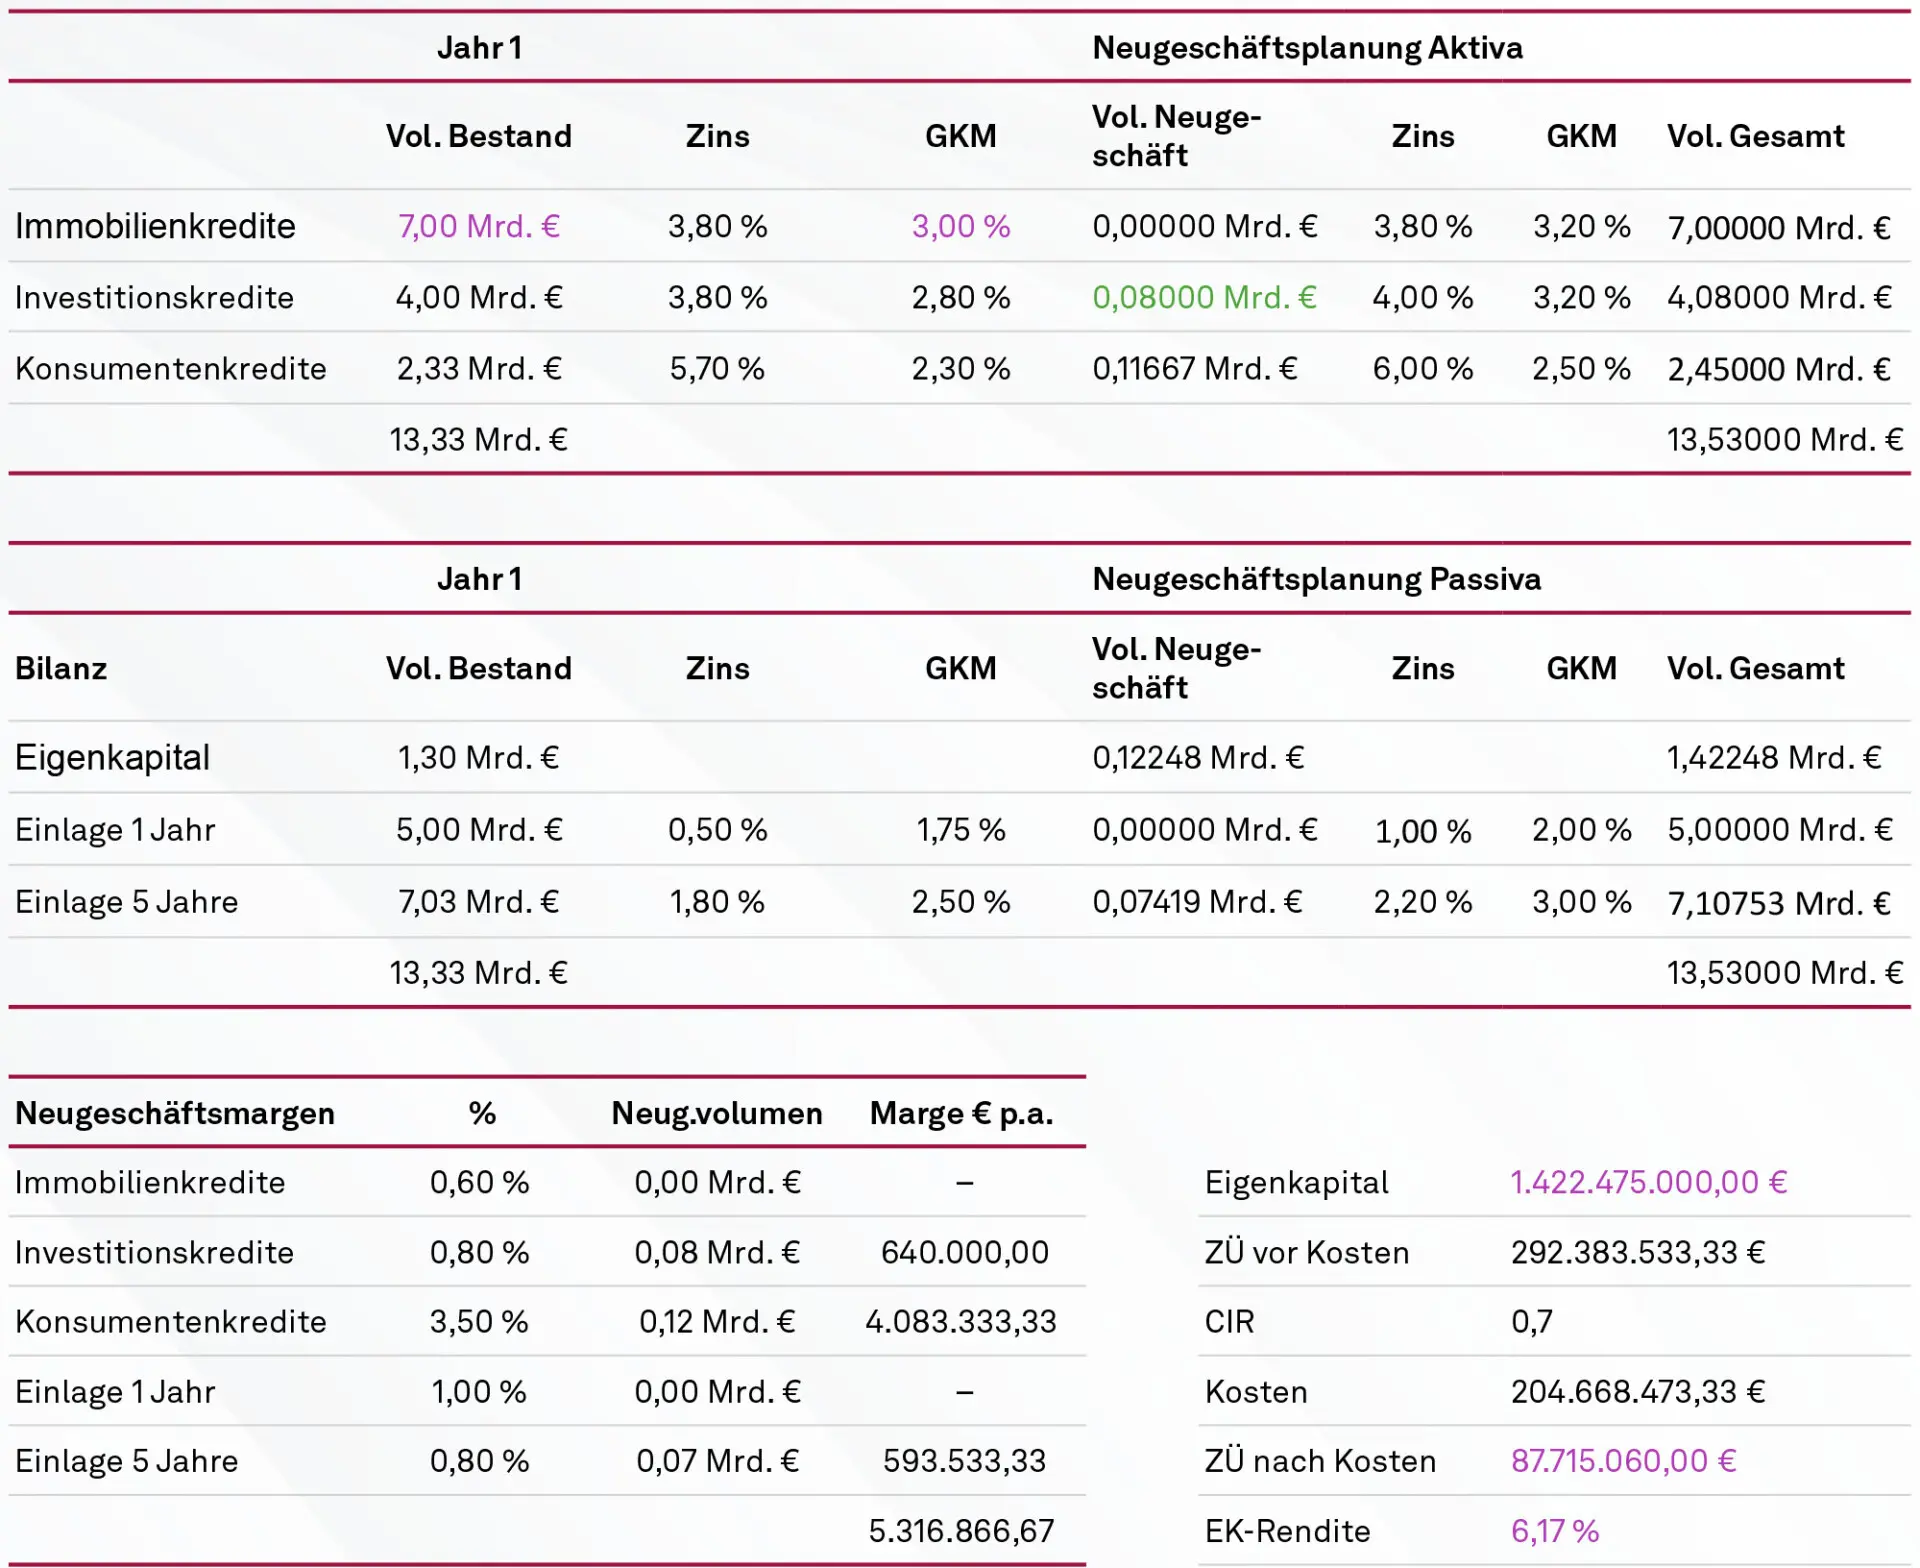1920x1568 pixels.
Task: Select the EK-Rendite 6,17 % value
Action: coord(1554,1531)
